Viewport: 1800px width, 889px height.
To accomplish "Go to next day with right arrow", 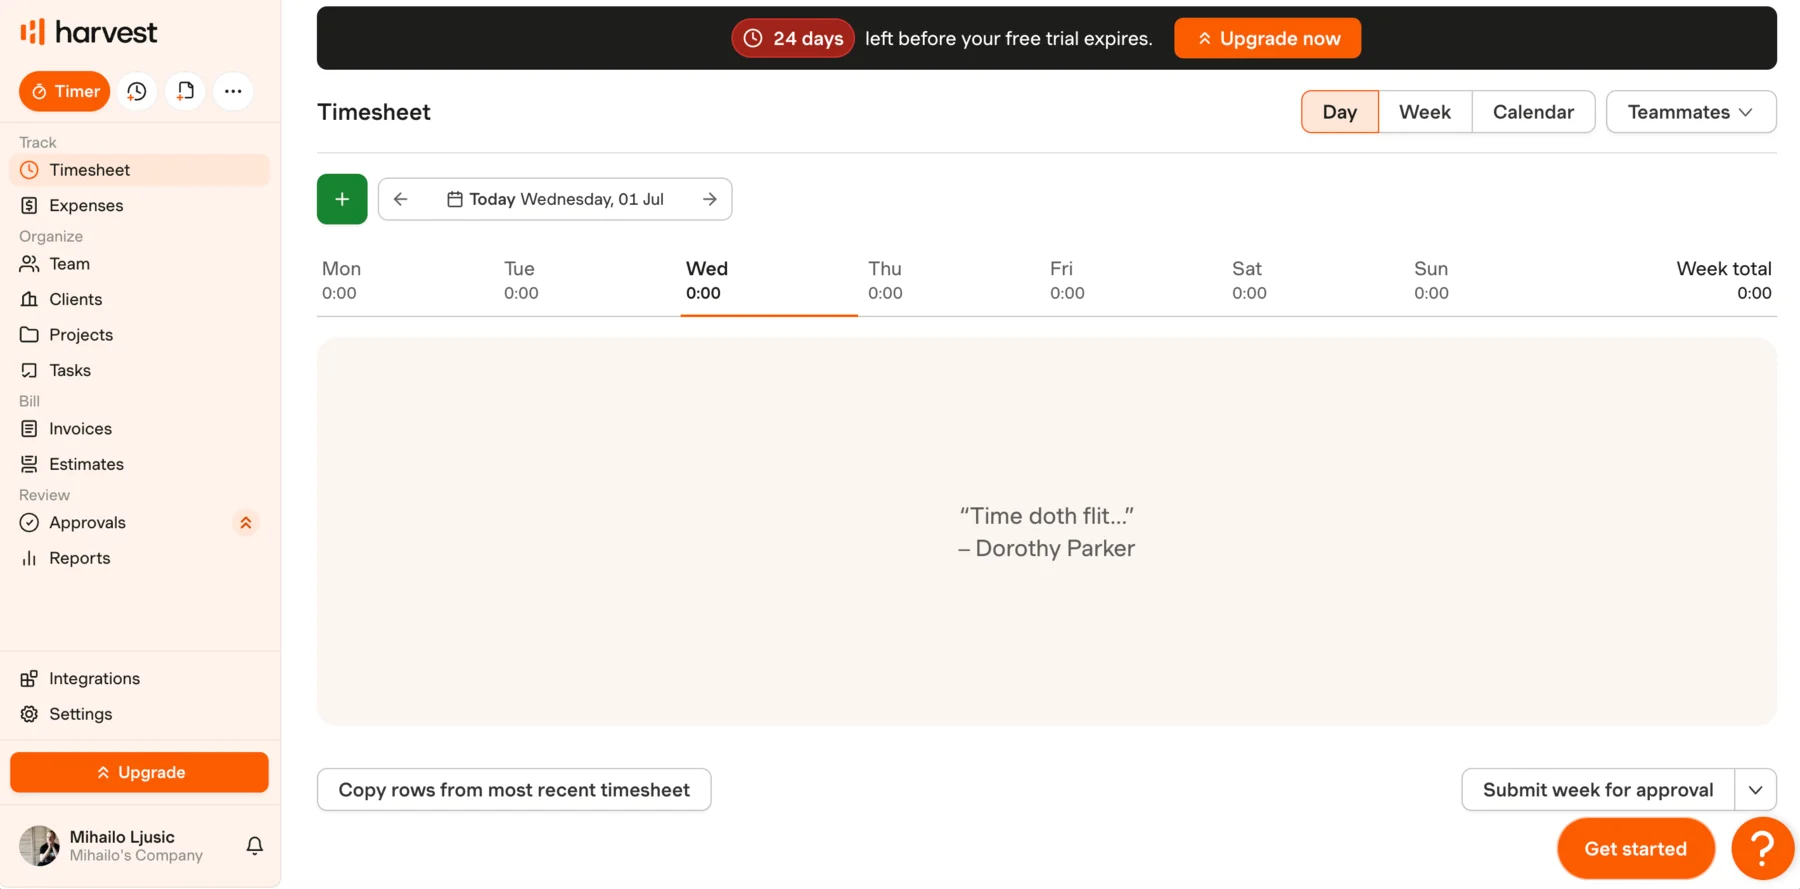I will [710, 199].
